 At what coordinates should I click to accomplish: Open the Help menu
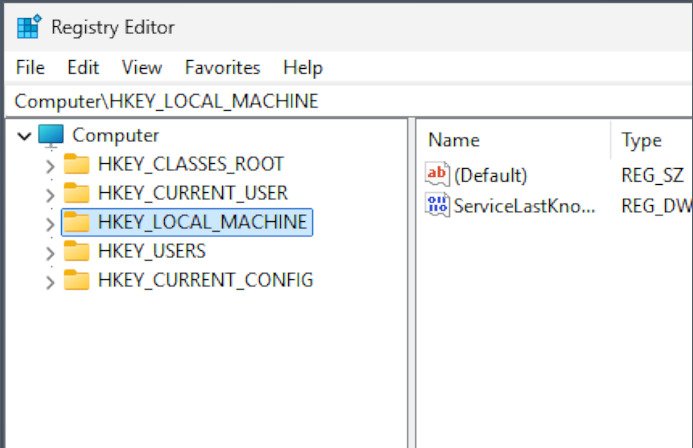303,68
